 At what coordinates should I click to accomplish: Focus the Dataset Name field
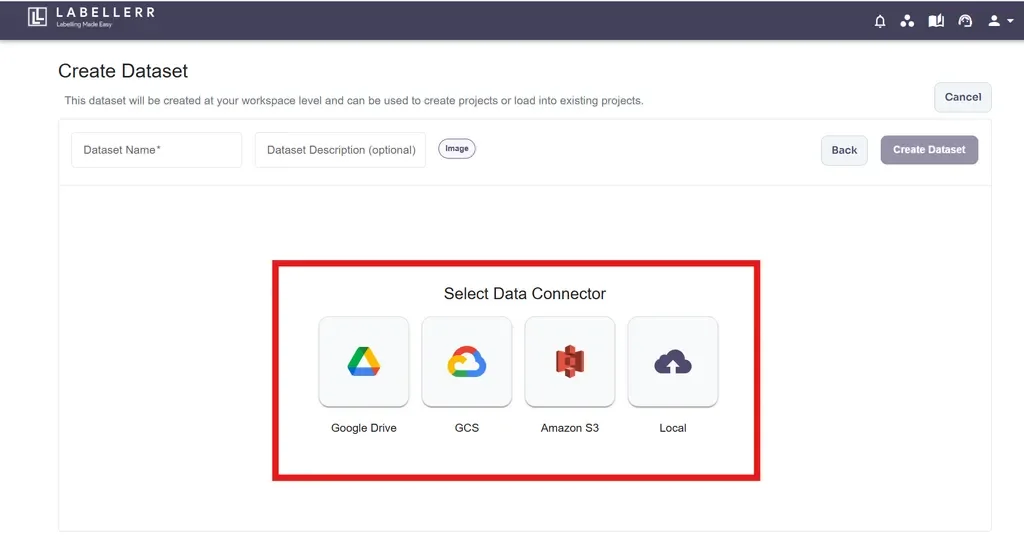tap(157, 150)
